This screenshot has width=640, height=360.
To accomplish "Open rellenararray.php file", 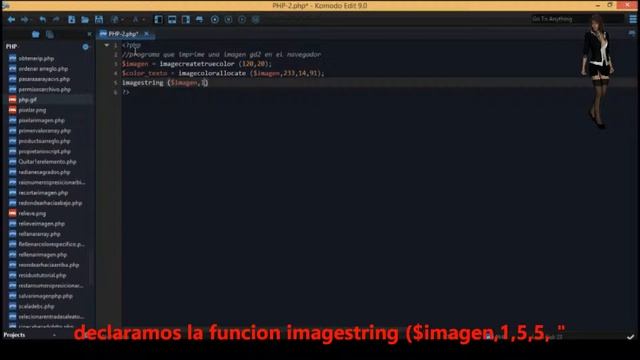I will click(x=39, y=234).
